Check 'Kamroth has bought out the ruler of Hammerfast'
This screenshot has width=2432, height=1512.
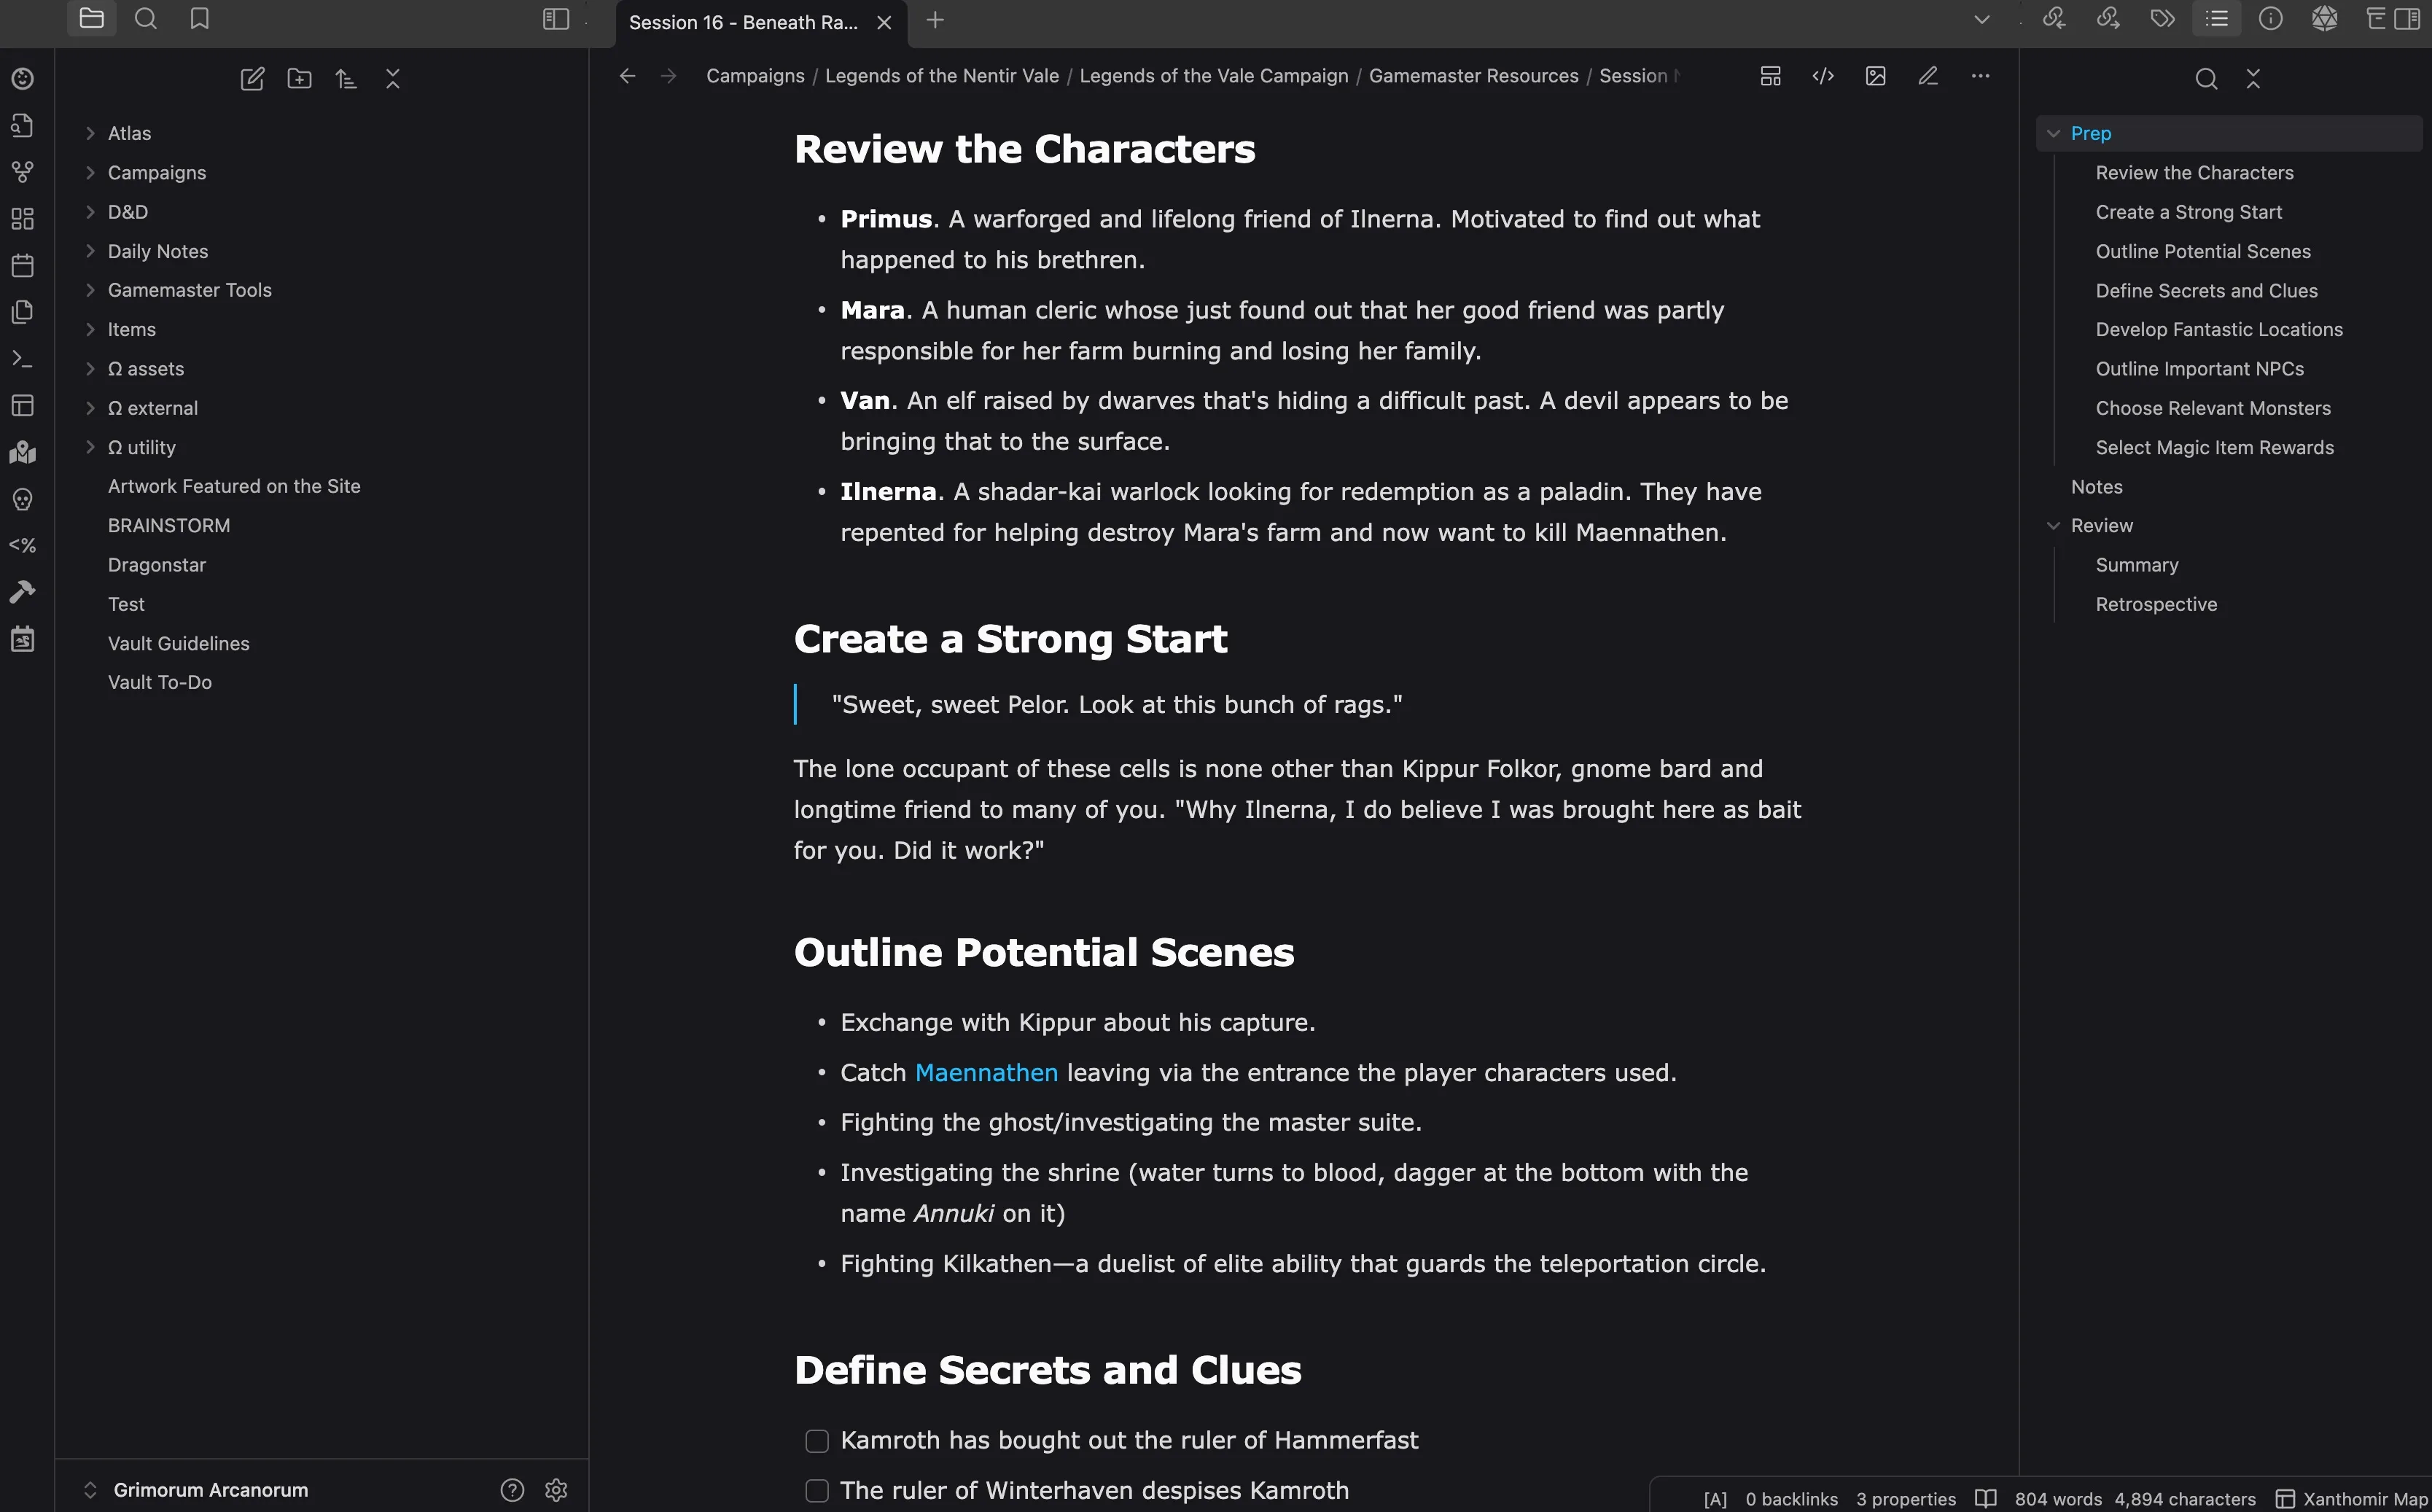pyautogui.click(x=817, y=1440)
